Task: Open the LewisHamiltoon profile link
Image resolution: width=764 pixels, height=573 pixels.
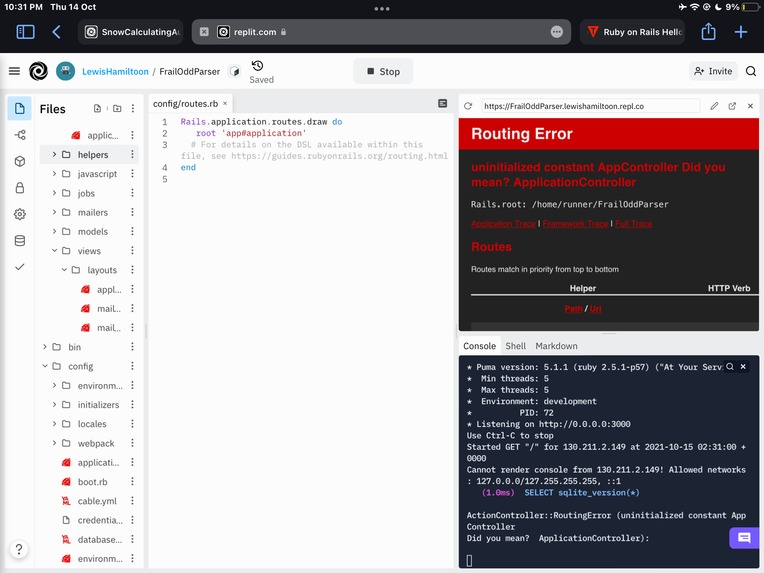Action: [115, 71]
